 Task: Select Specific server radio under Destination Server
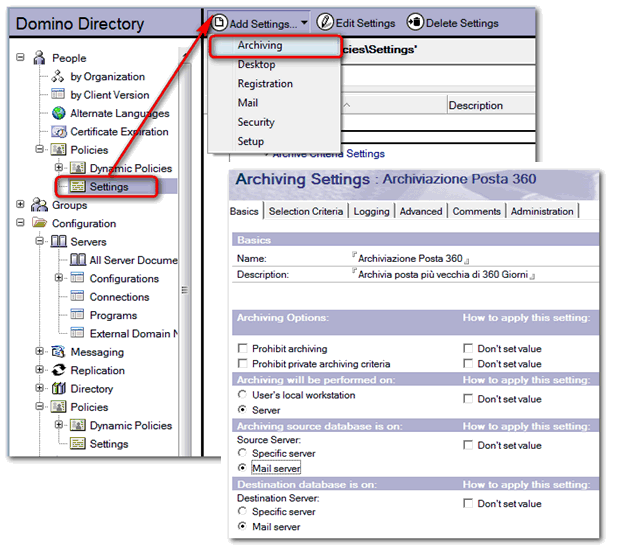(242, 511)
